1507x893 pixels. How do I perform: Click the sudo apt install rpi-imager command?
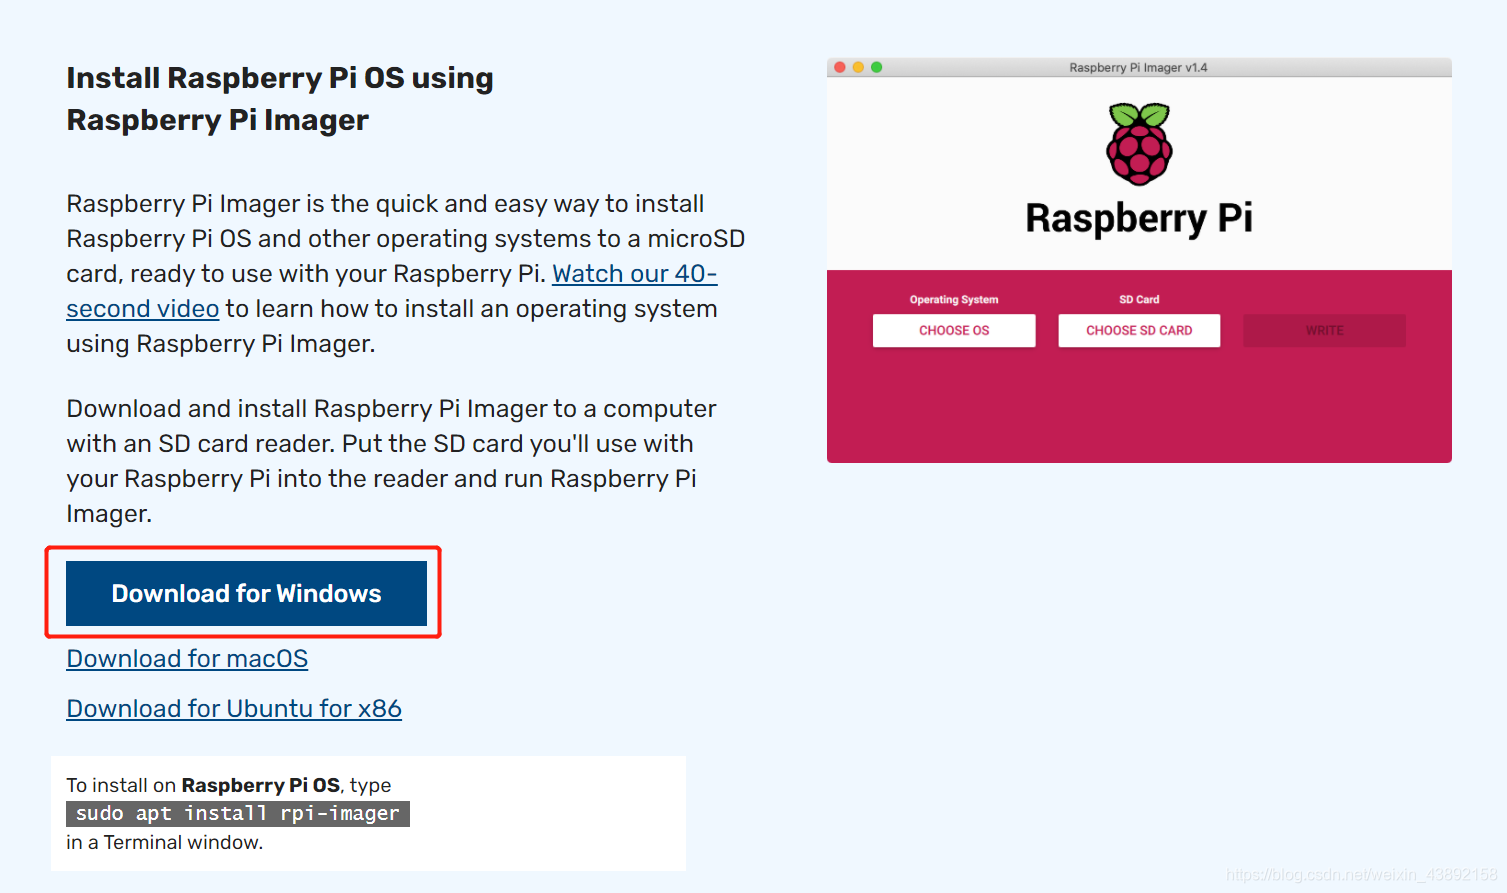click(237, 813)
